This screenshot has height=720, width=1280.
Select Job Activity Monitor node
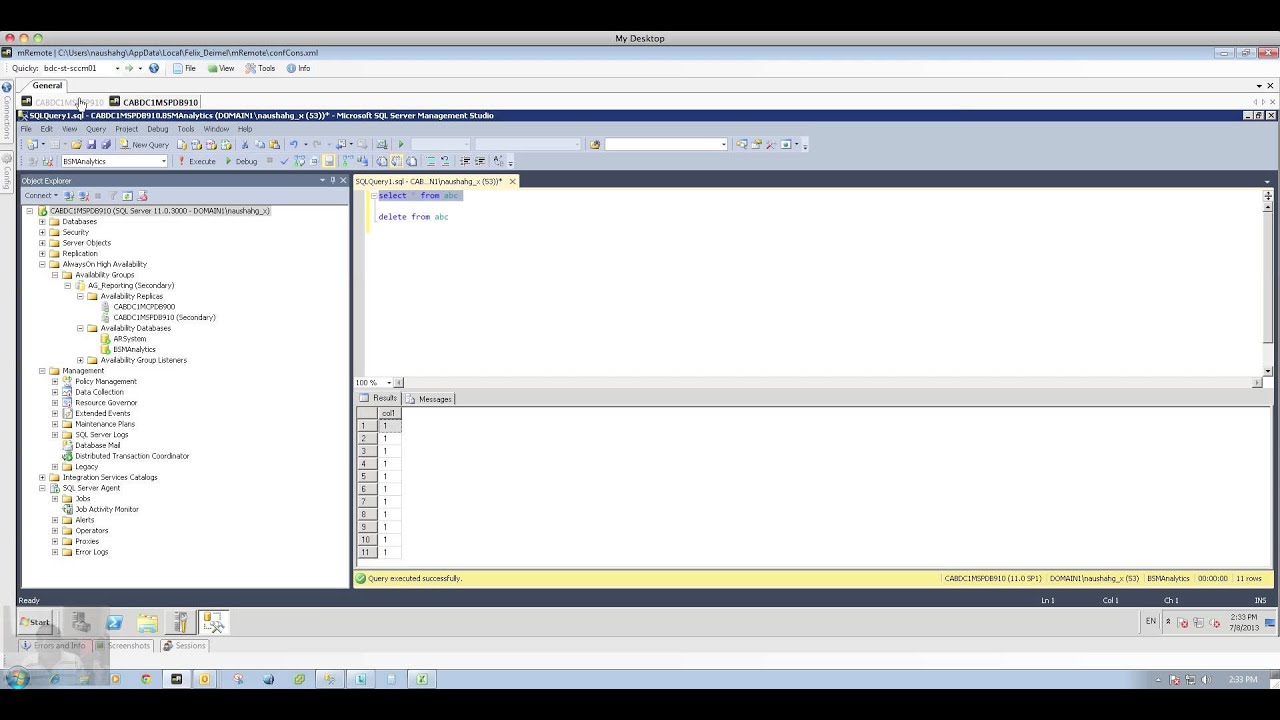point(107,509)
